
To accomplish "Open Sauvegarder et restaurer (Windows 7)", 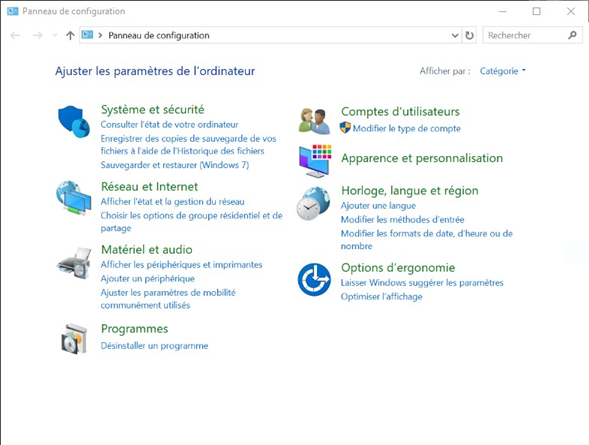I will [175, 165].
